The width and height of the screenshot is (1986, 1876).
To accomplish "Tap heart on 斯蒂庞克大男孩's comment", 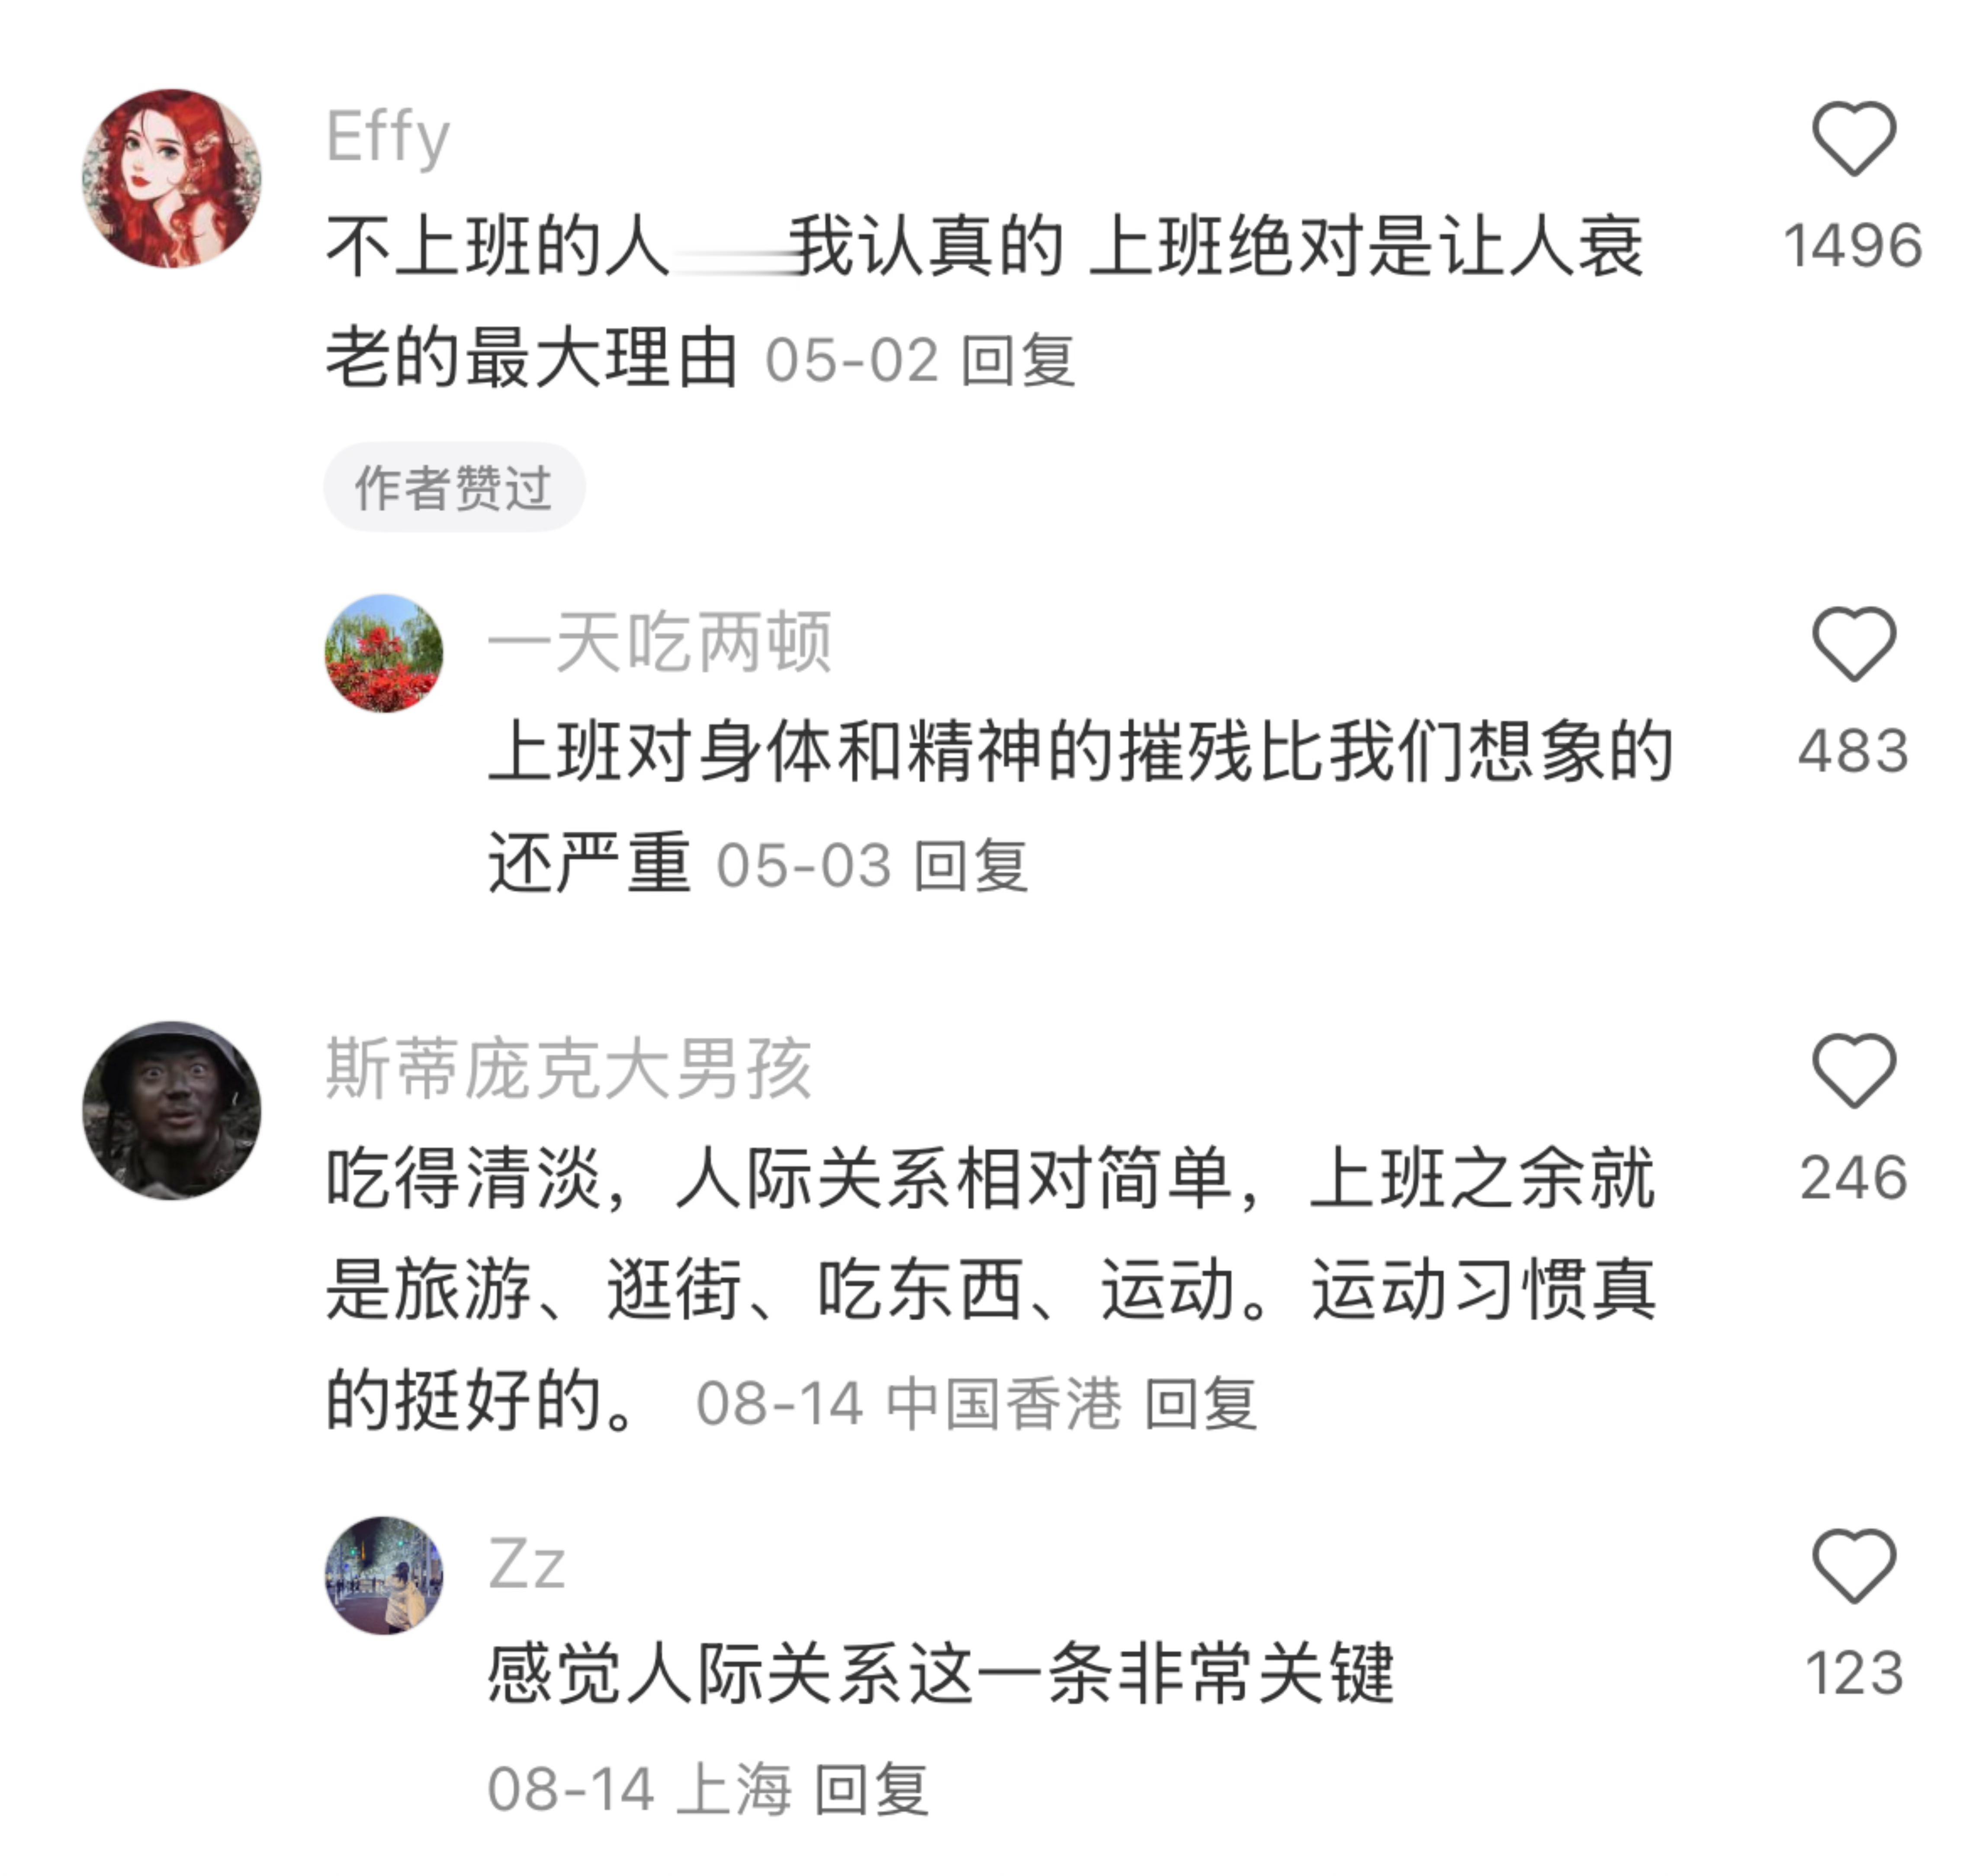I will 1853,1070.
